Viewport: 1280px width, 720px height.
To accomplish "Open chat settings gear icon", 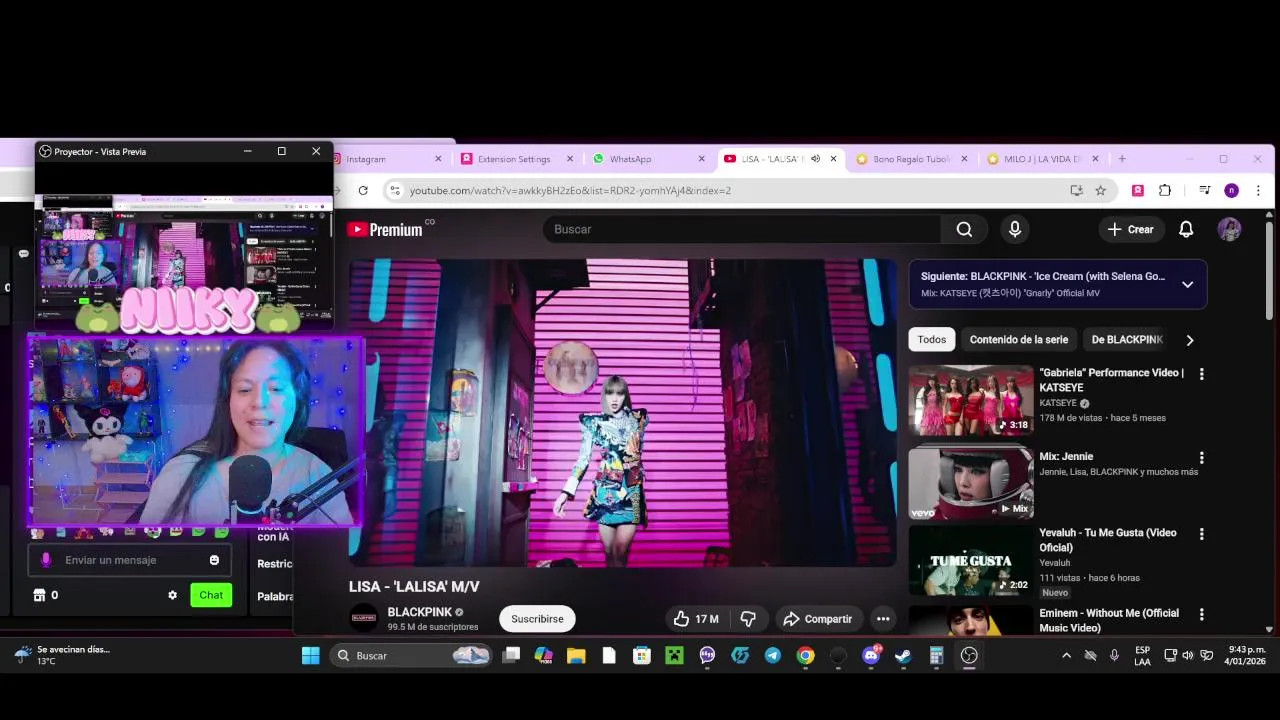I will [x=172, y=595].
